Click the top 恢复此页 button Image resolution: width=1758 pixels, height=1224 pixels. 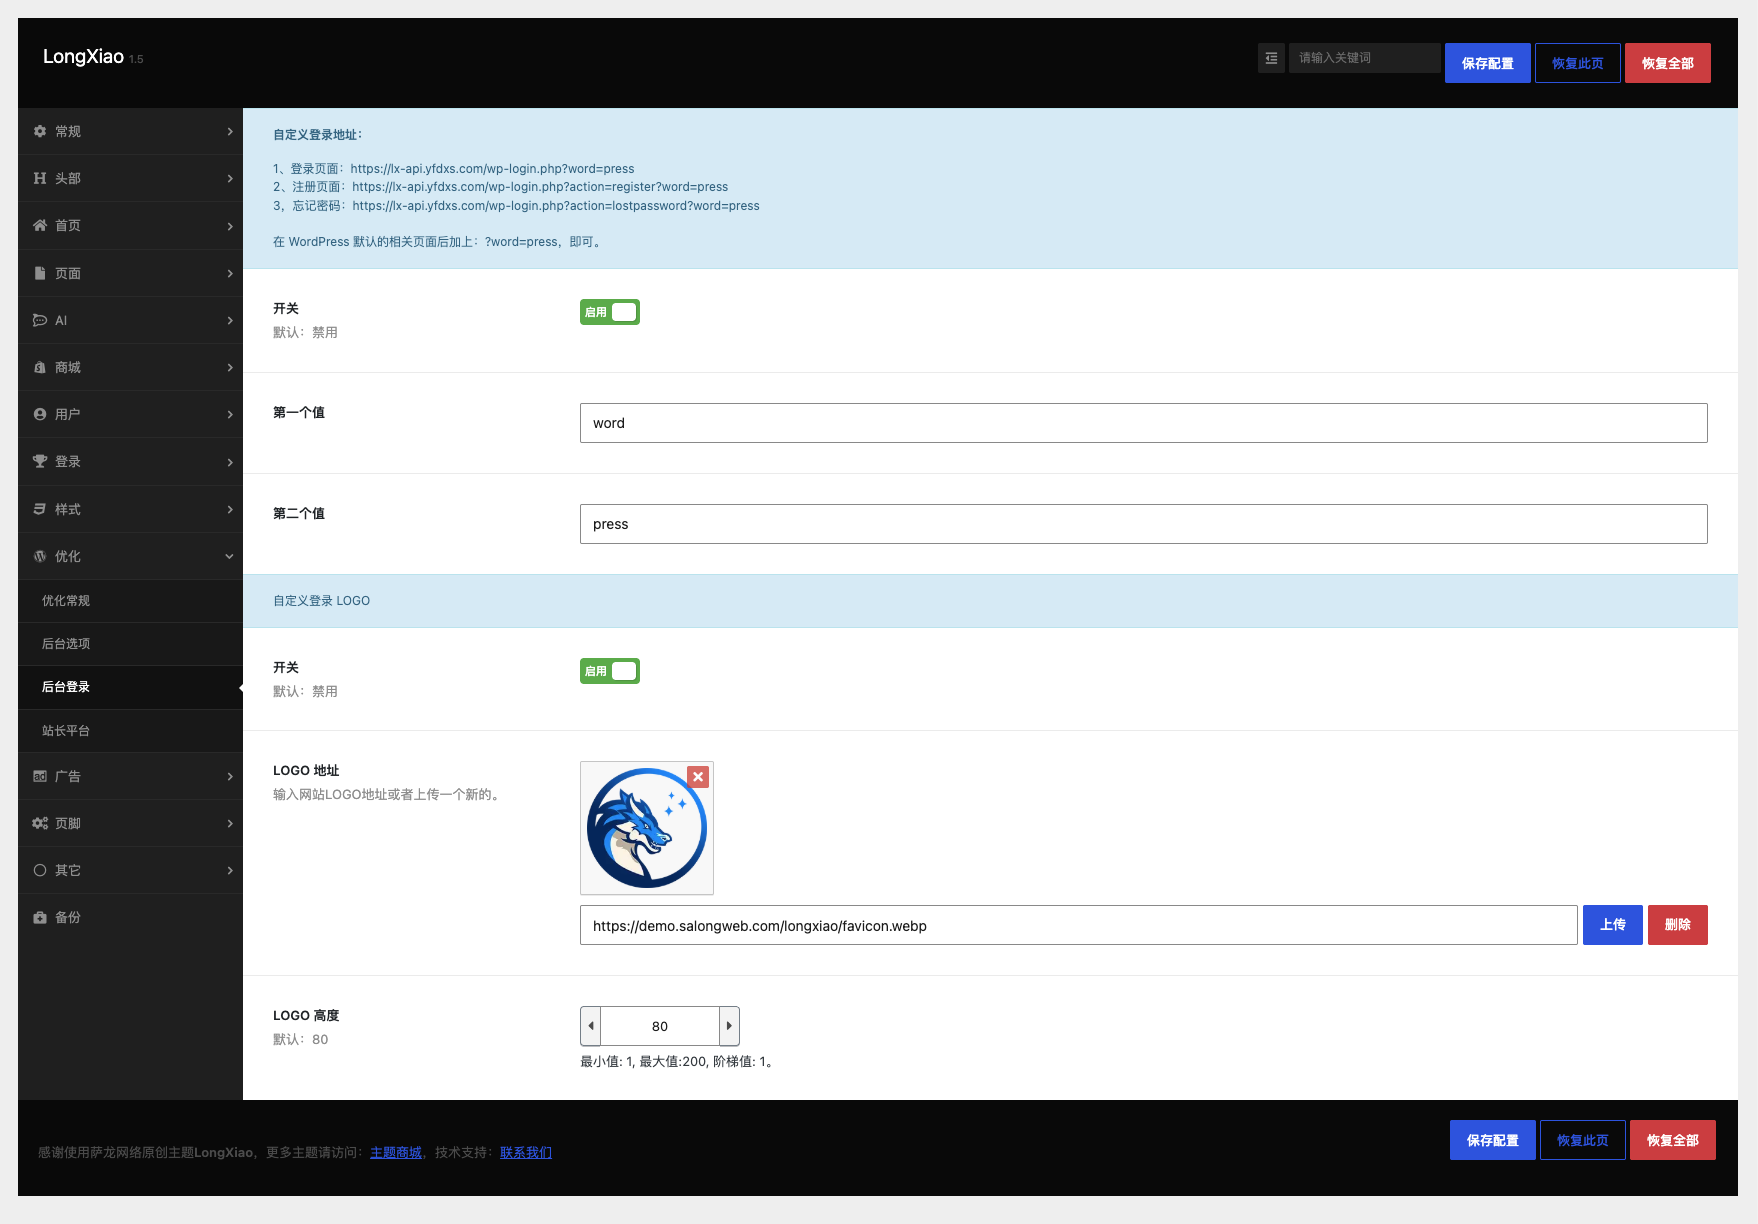(1578, 63)
